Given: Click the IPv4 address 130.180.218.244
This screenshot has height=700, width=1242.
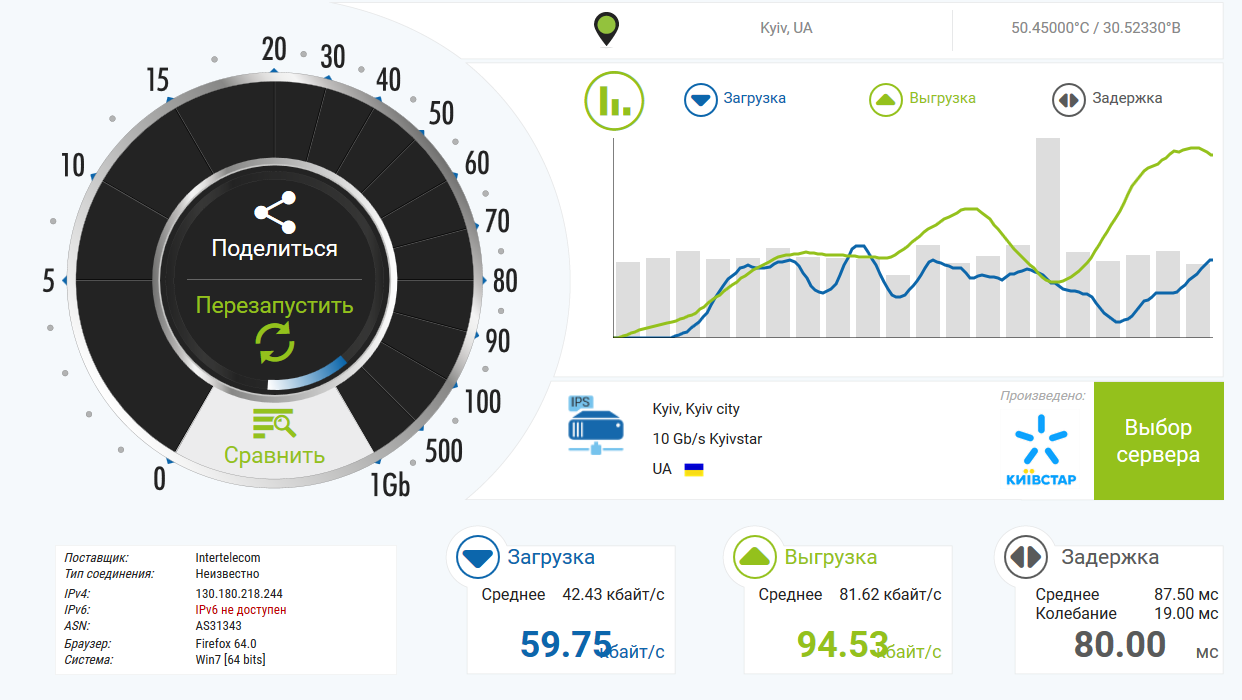Looking at the screenshot, I should (x=239, y=594).
